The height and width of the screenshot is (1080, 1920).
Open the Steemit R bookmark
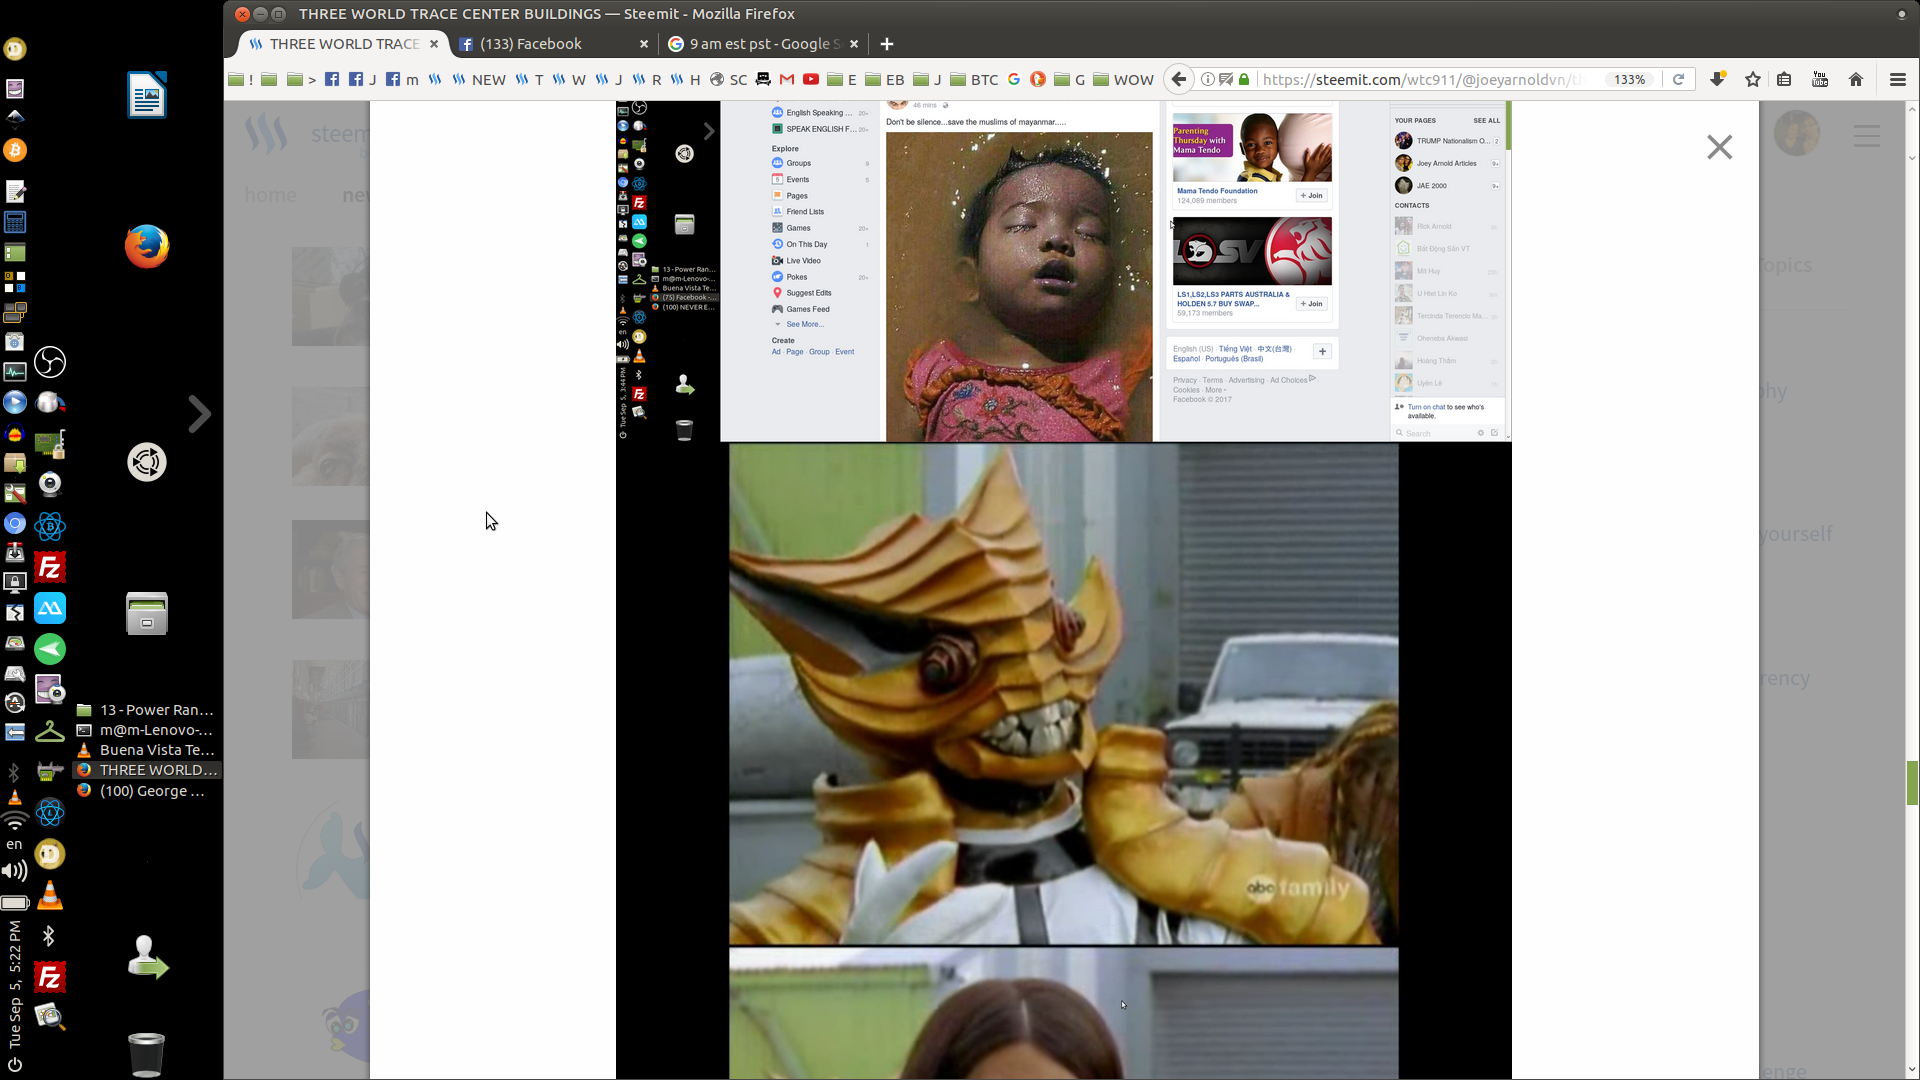(646, 79)
